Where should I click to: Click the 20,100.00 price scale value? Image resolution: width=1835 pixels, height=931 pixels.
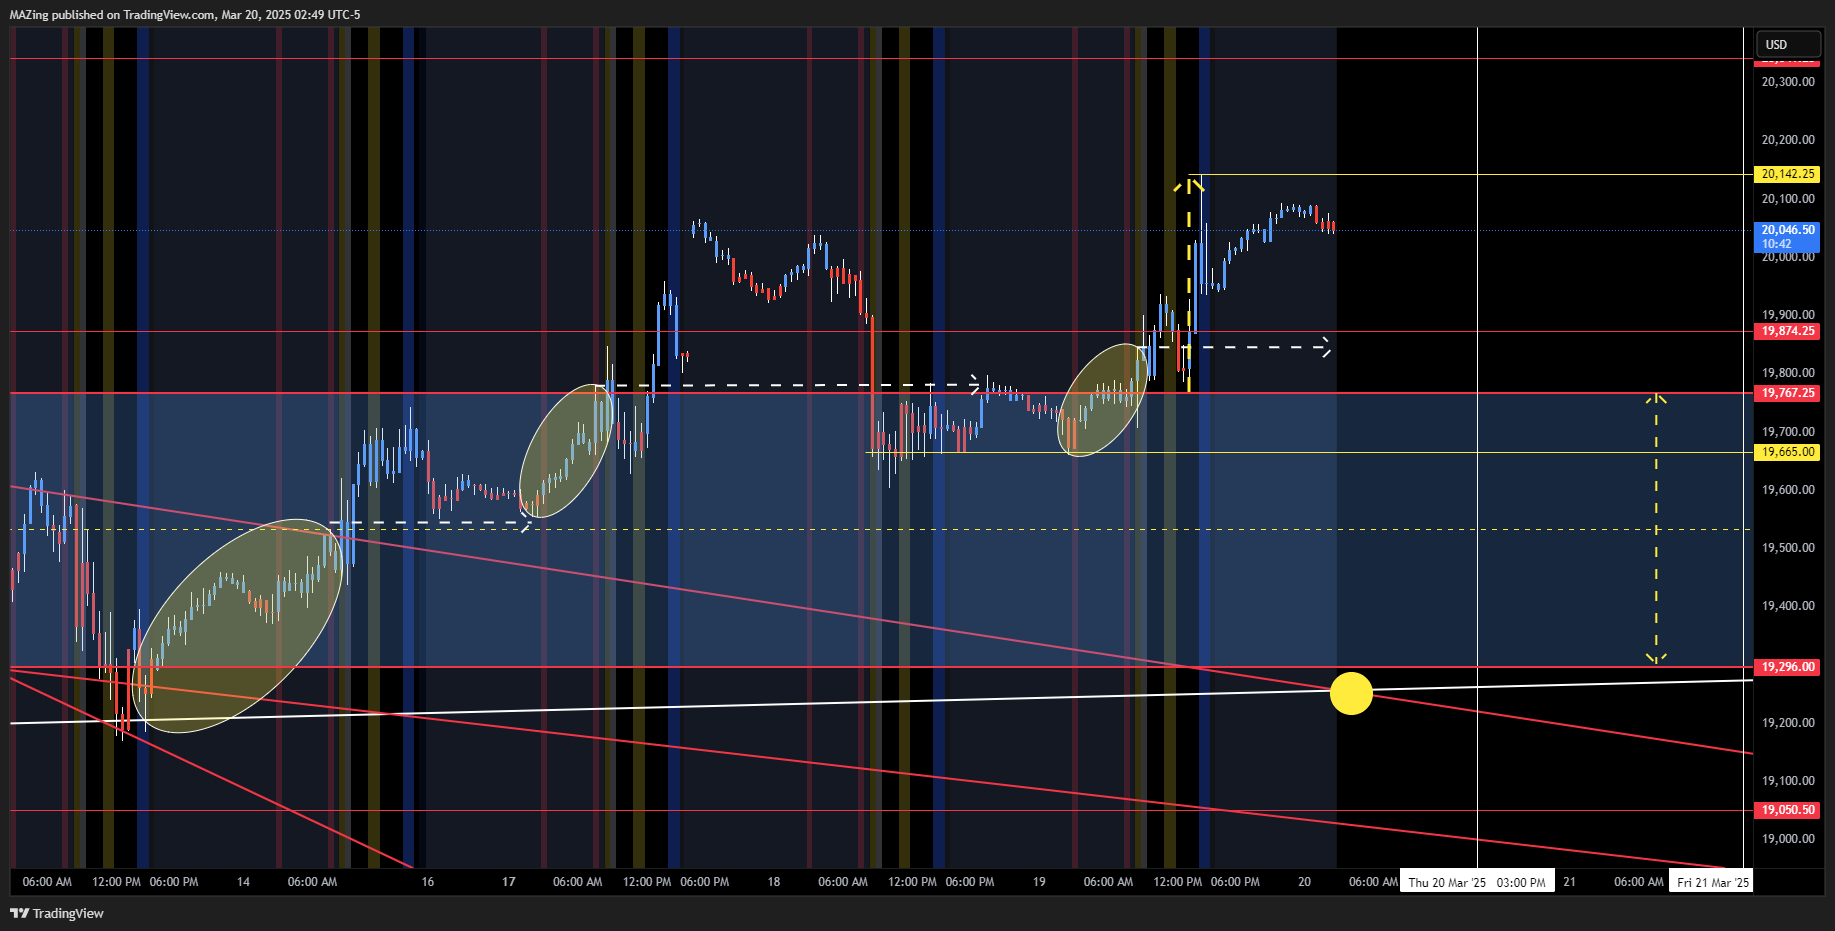point(1788,199)
